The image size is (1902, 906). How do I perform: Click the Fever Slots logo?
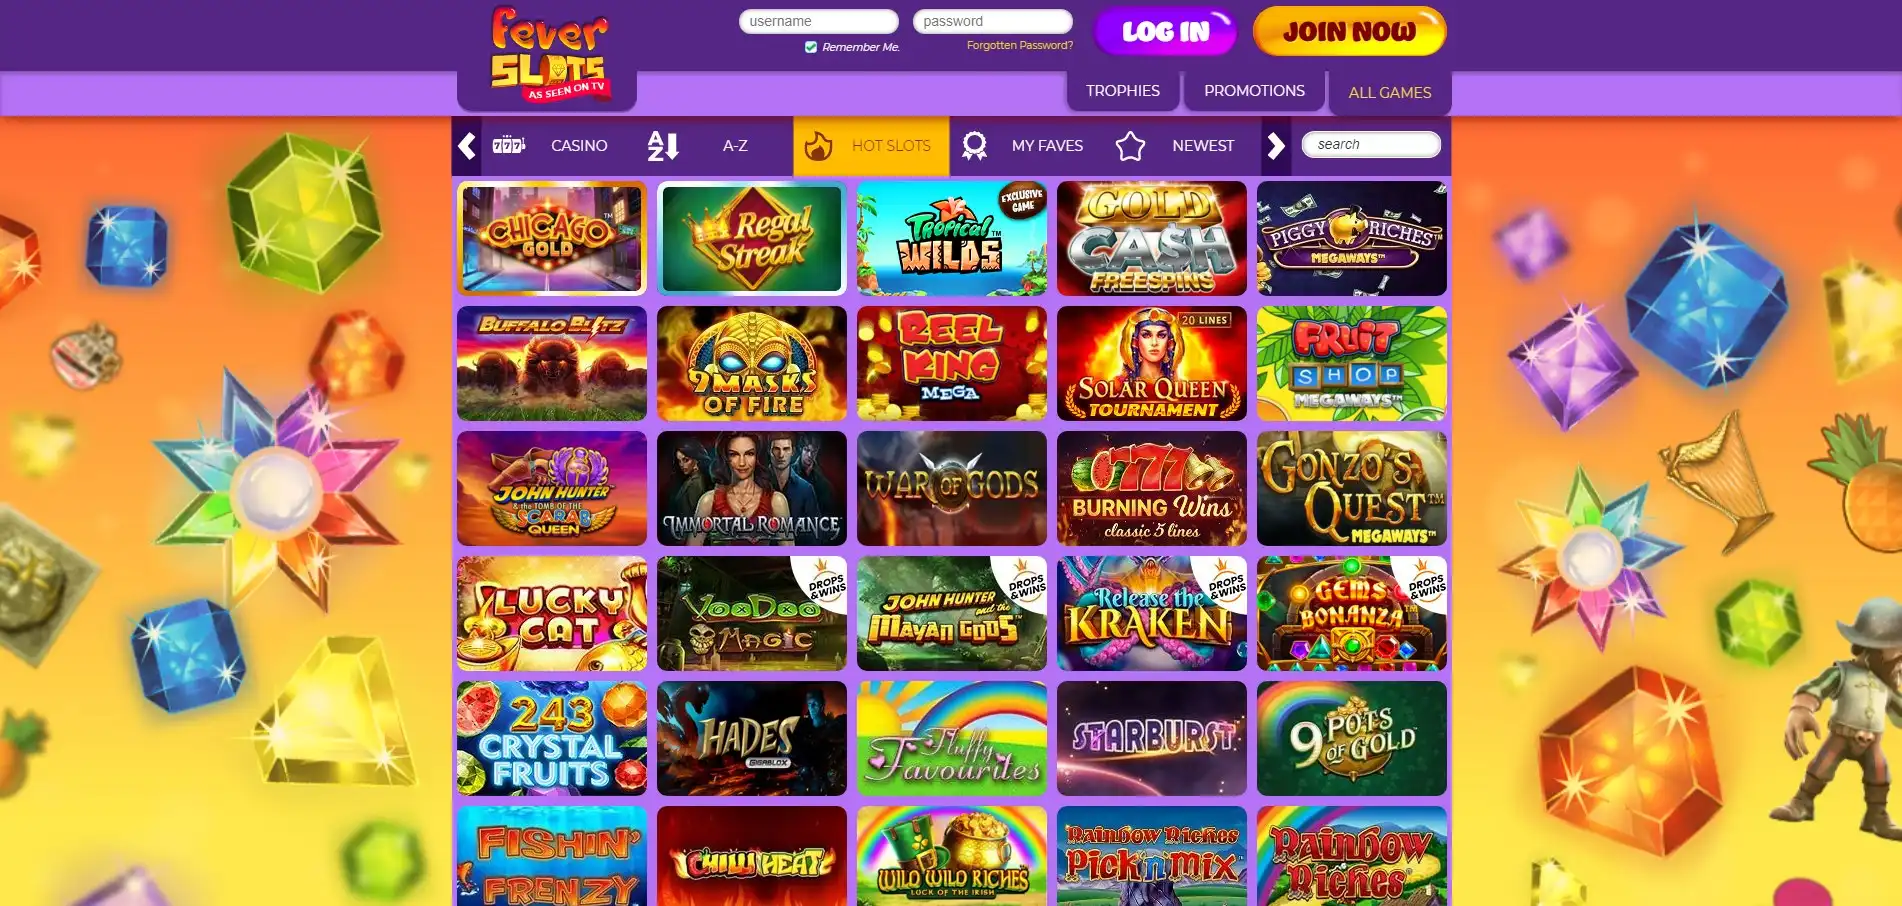click(548, 55)
